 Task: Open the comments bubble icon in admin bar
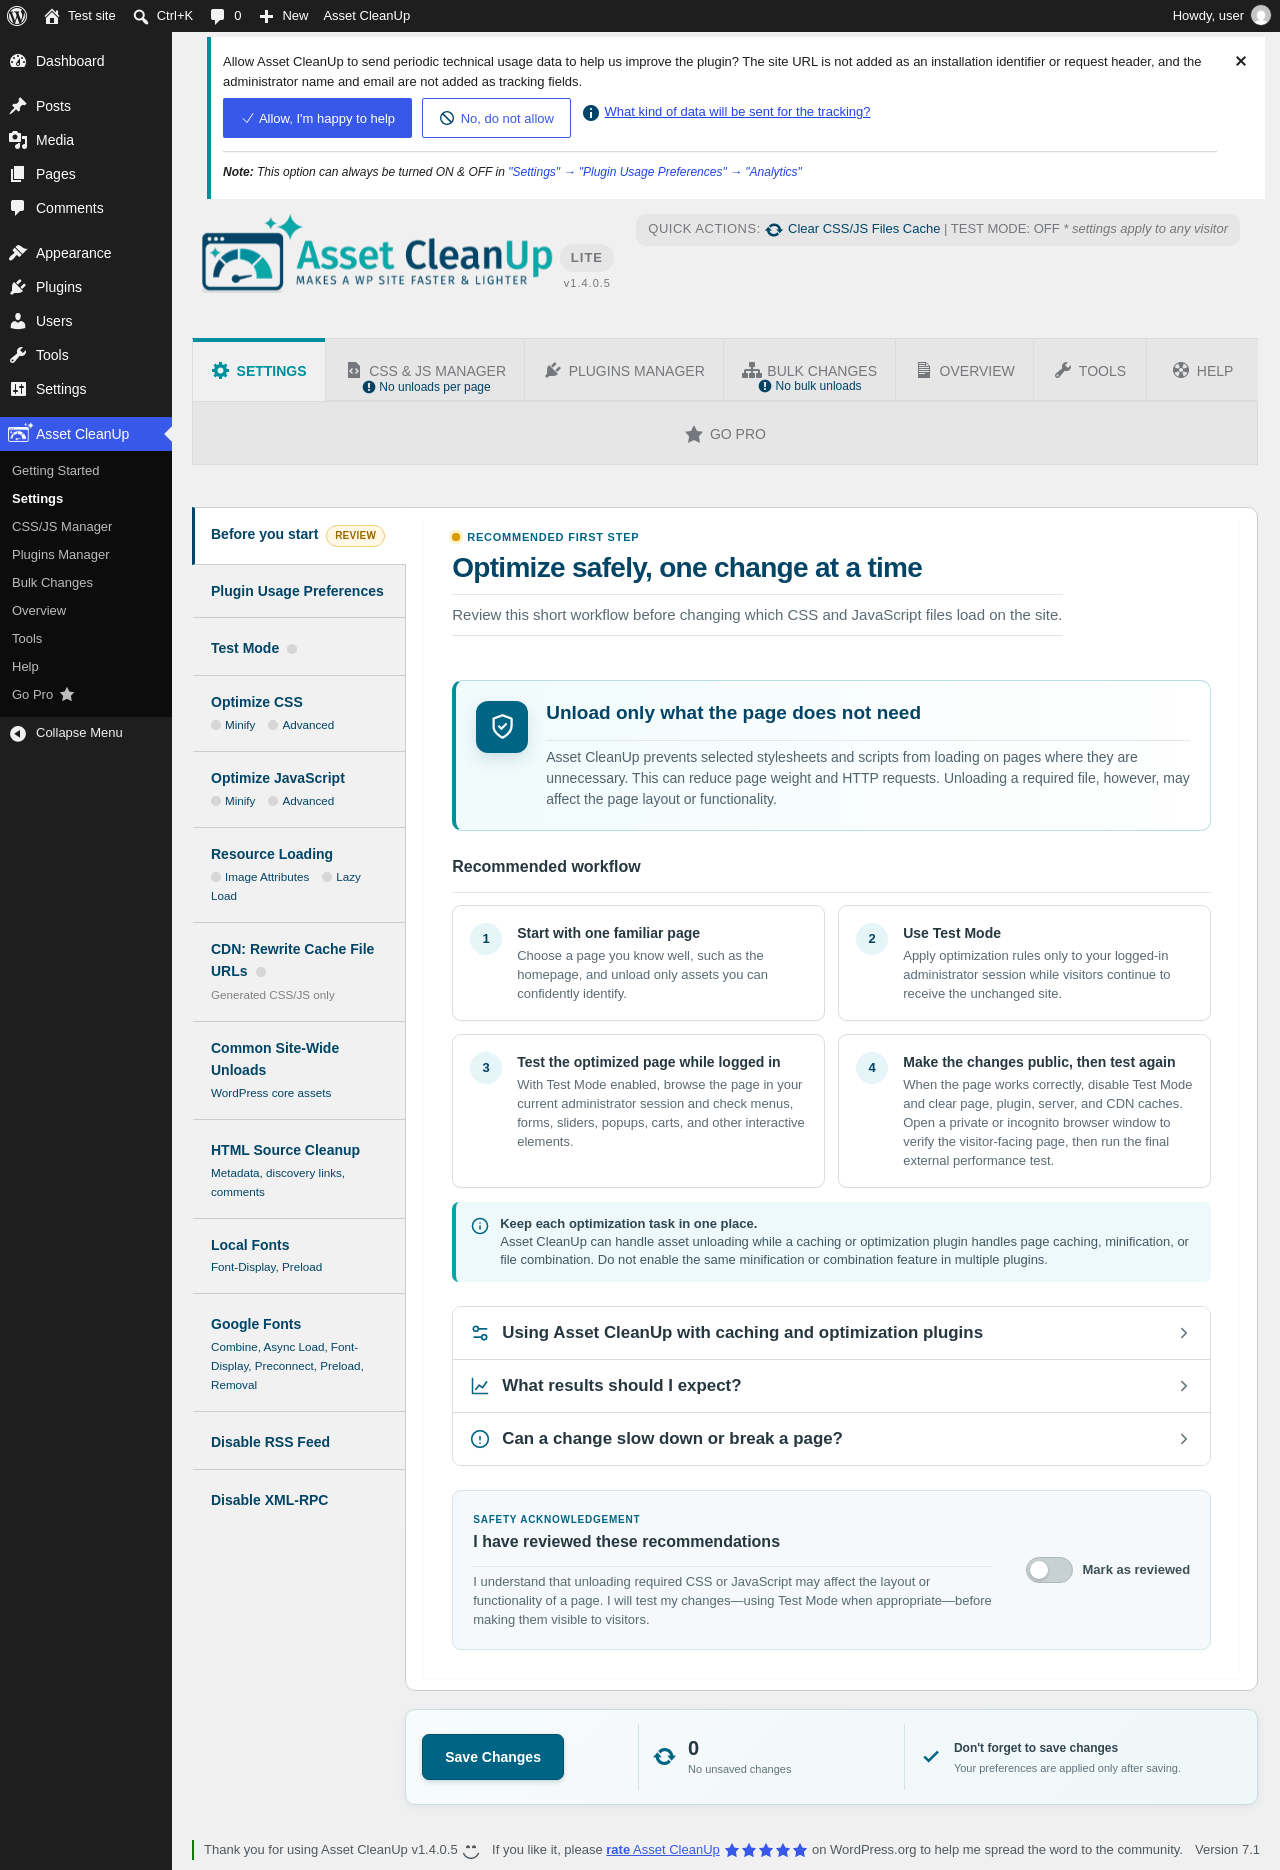pos(217,16)
